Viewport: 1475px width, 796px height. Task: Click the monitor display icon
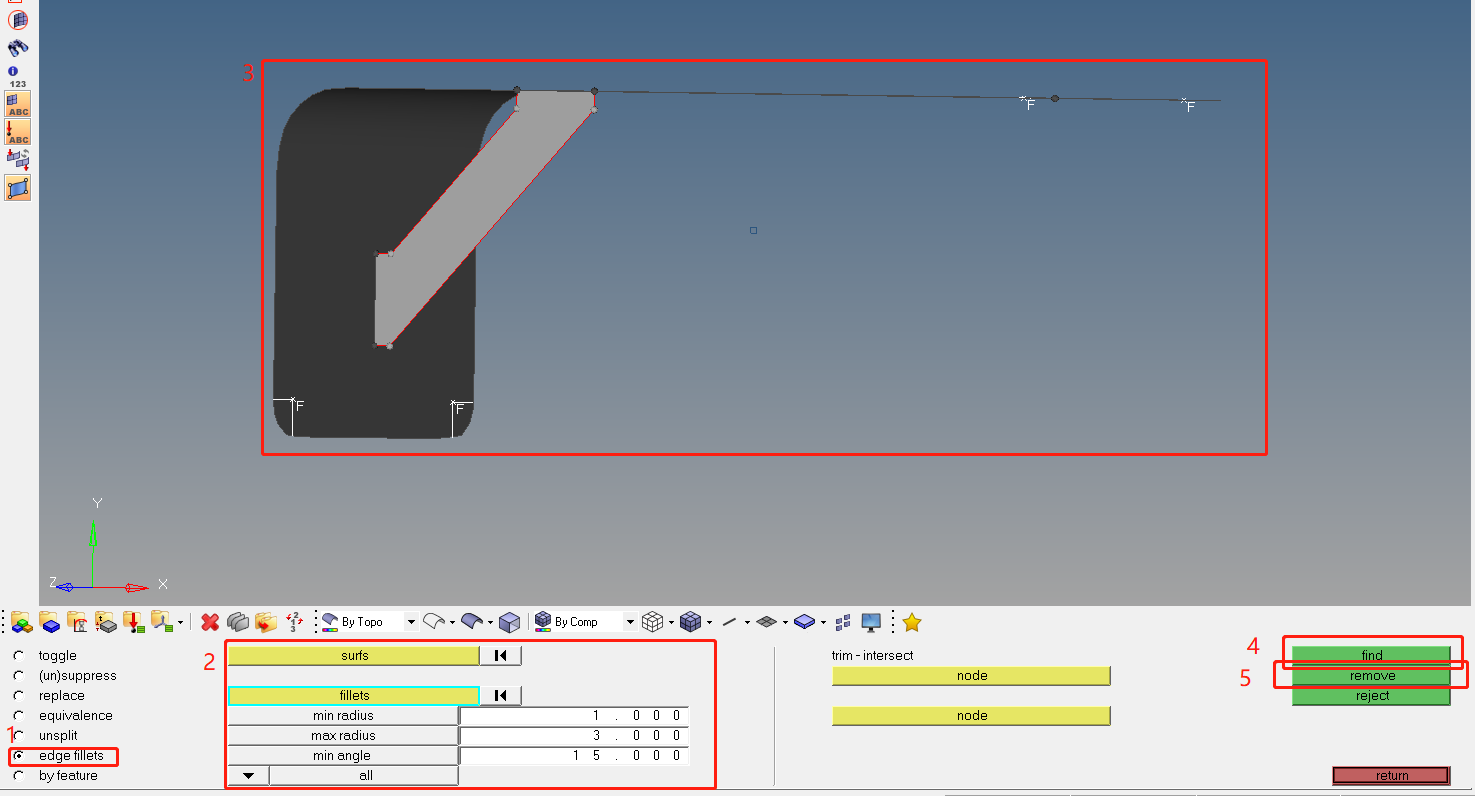pyautogui.click(x=871, y=622)
